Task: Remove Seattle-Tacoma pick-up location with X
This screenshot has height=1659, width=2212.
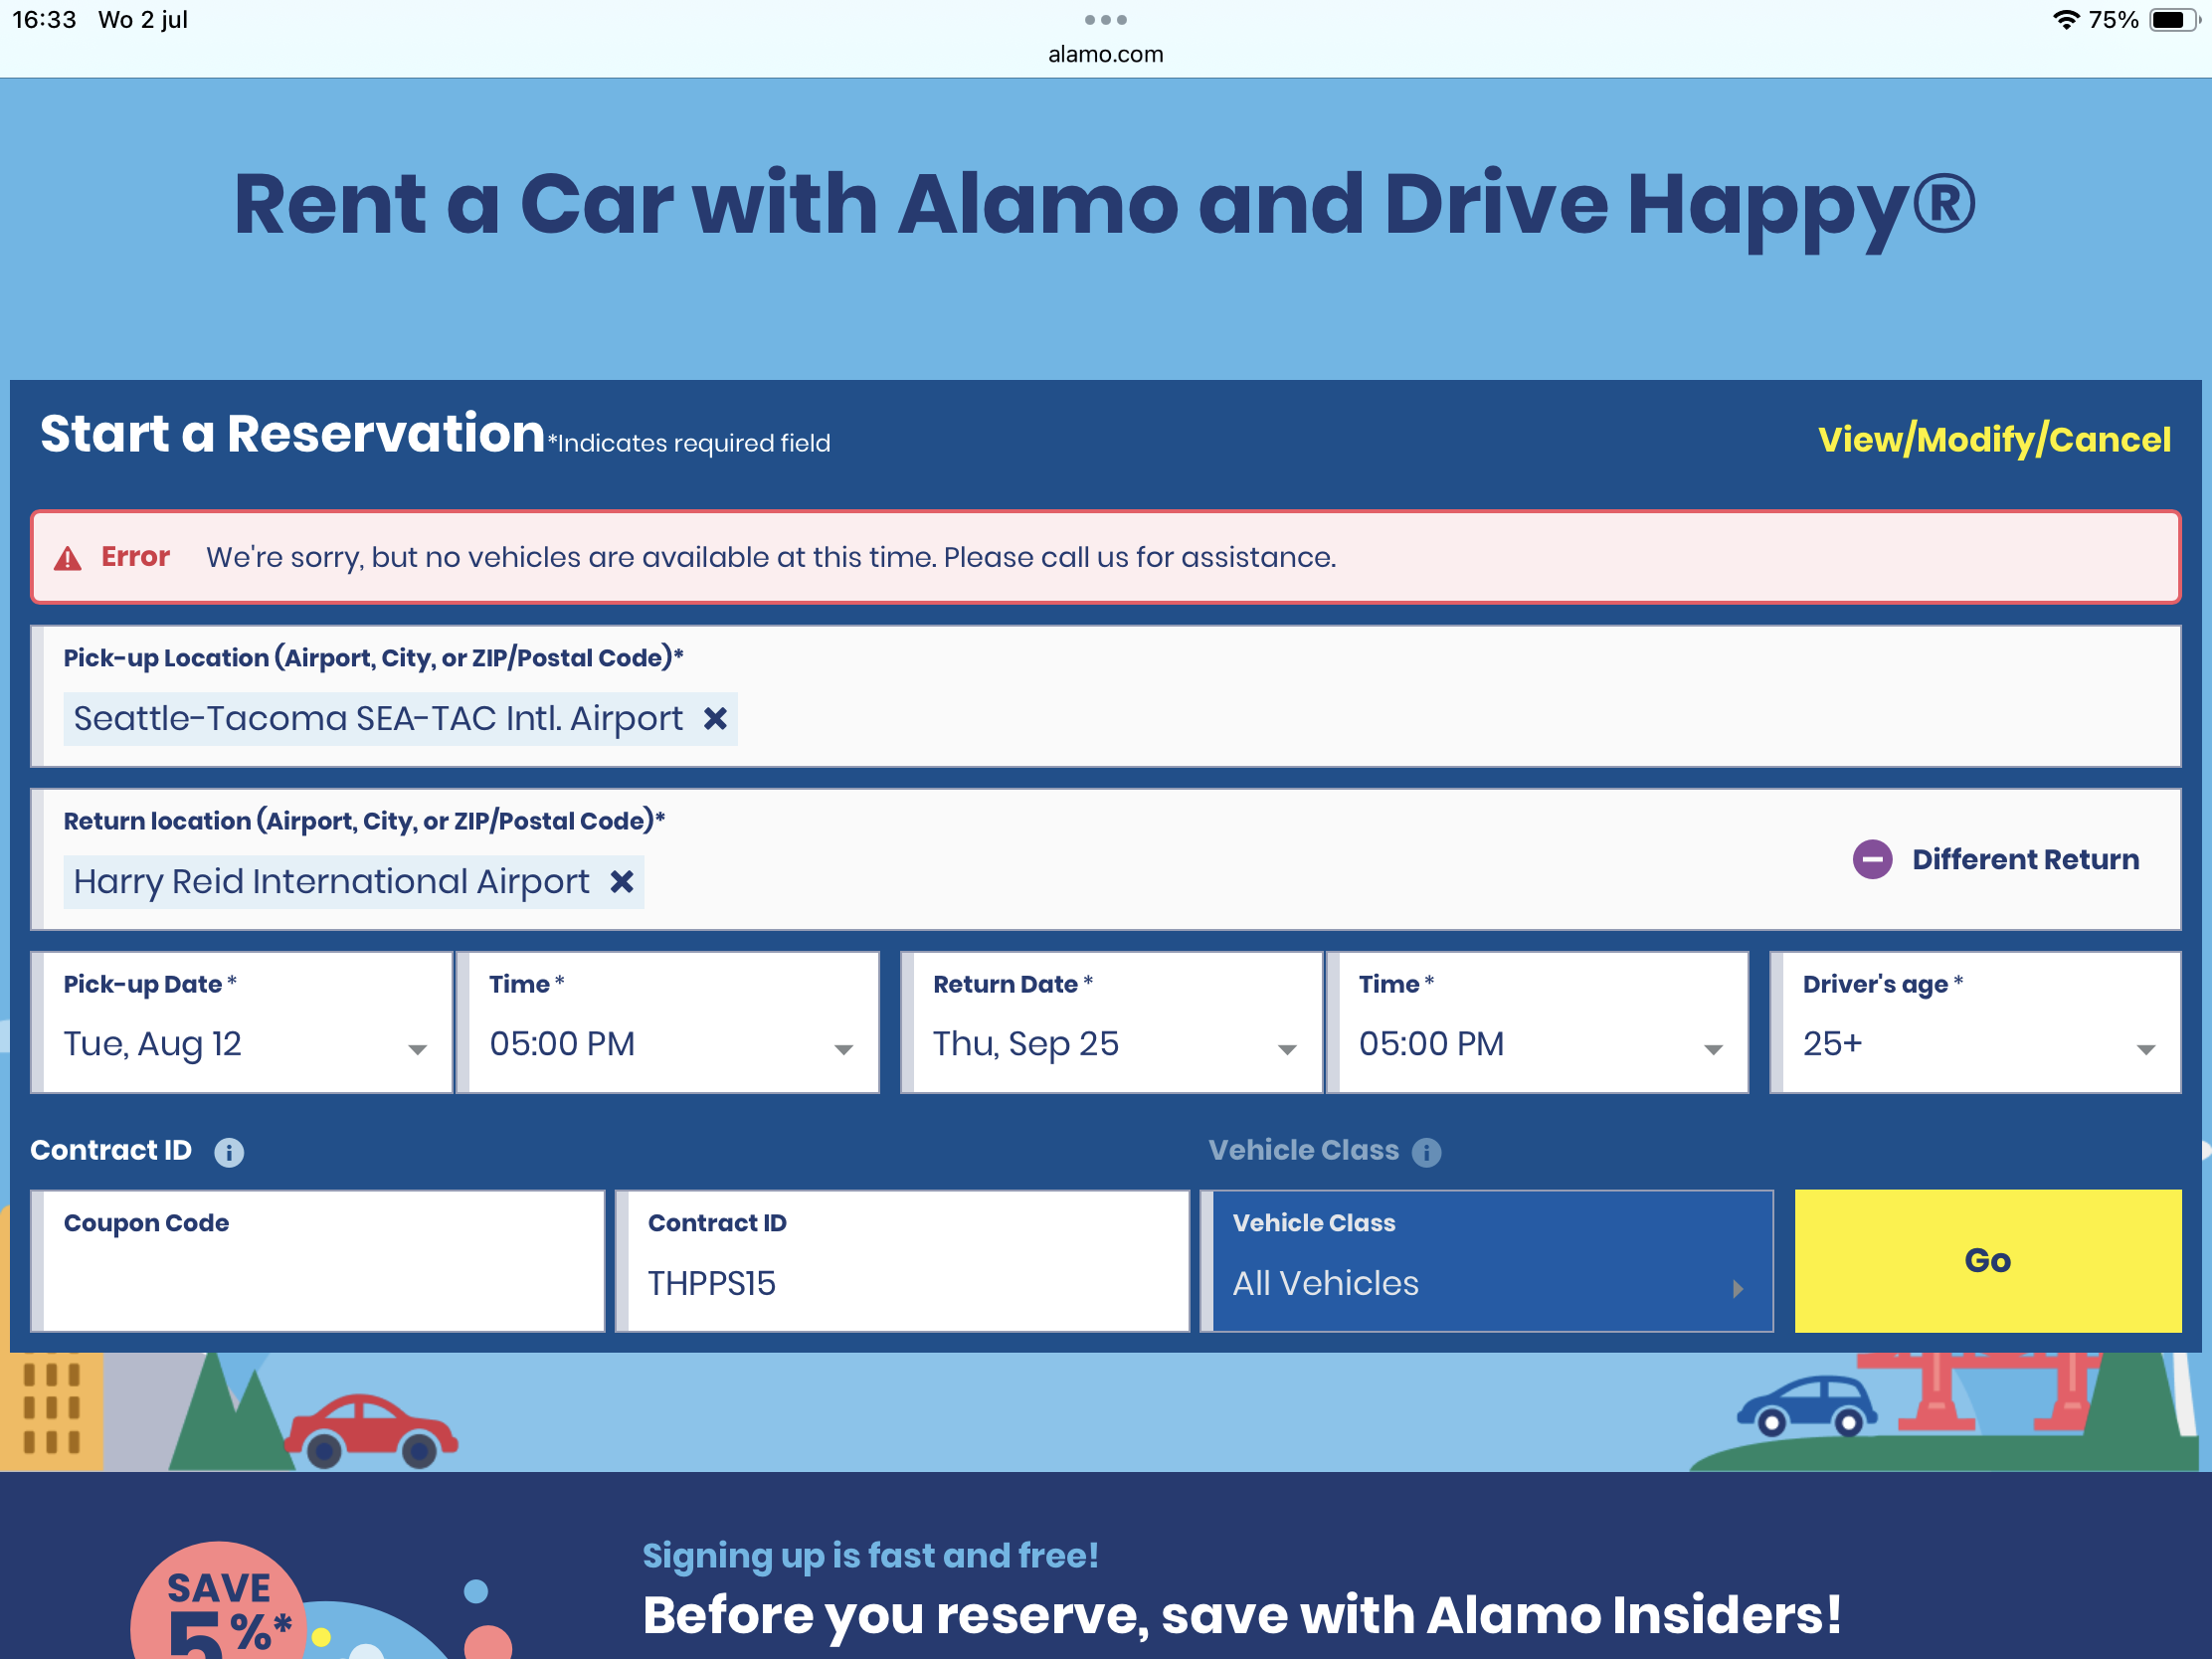Action: [715, 719]
